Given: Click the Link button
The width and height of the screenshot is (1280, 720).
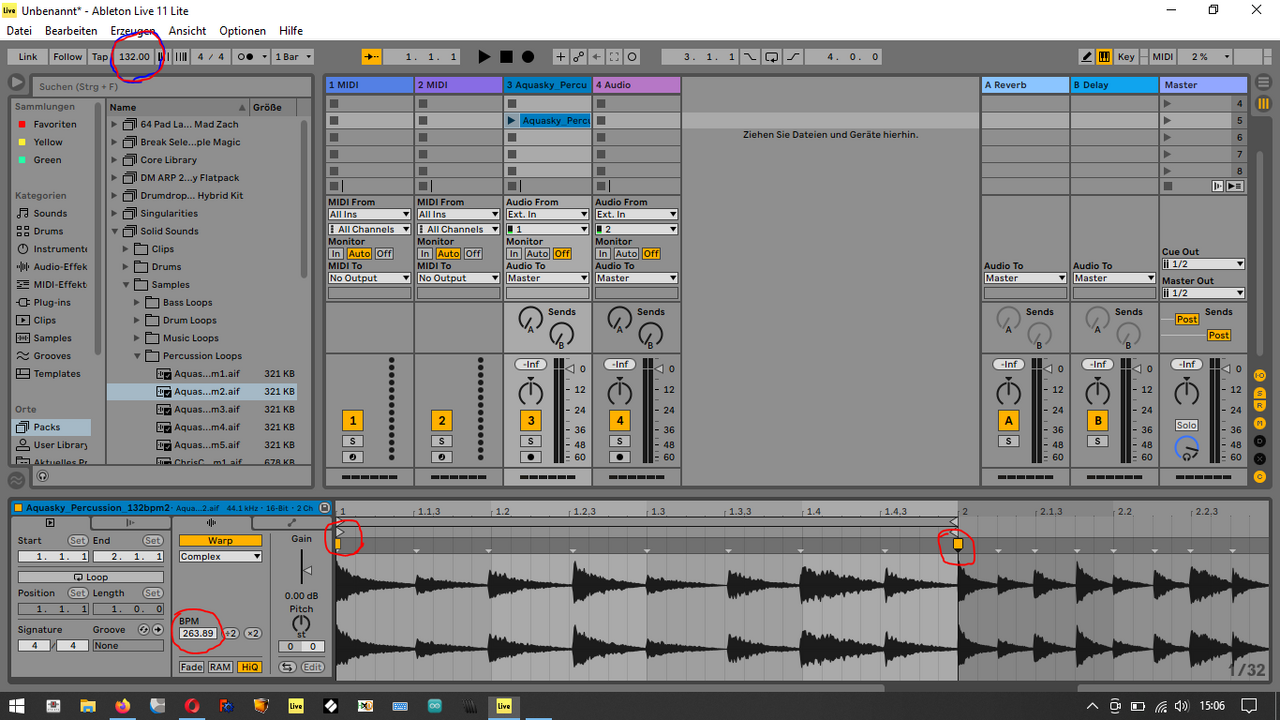Looking at the screenshot, I should click(x=28, y=57).
